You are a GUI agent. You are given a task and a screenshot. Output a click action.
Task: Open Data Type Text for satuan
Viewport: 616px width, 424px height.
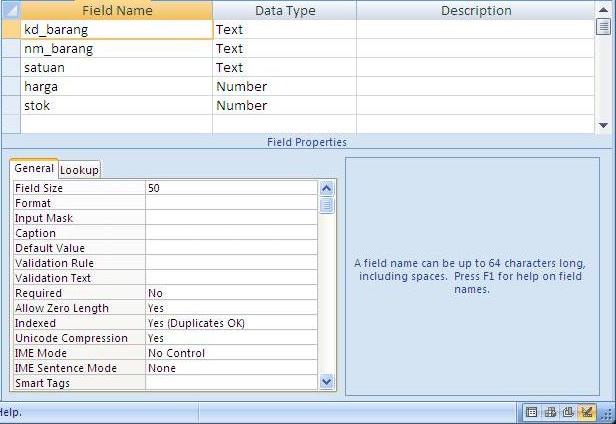click(285, 68)
